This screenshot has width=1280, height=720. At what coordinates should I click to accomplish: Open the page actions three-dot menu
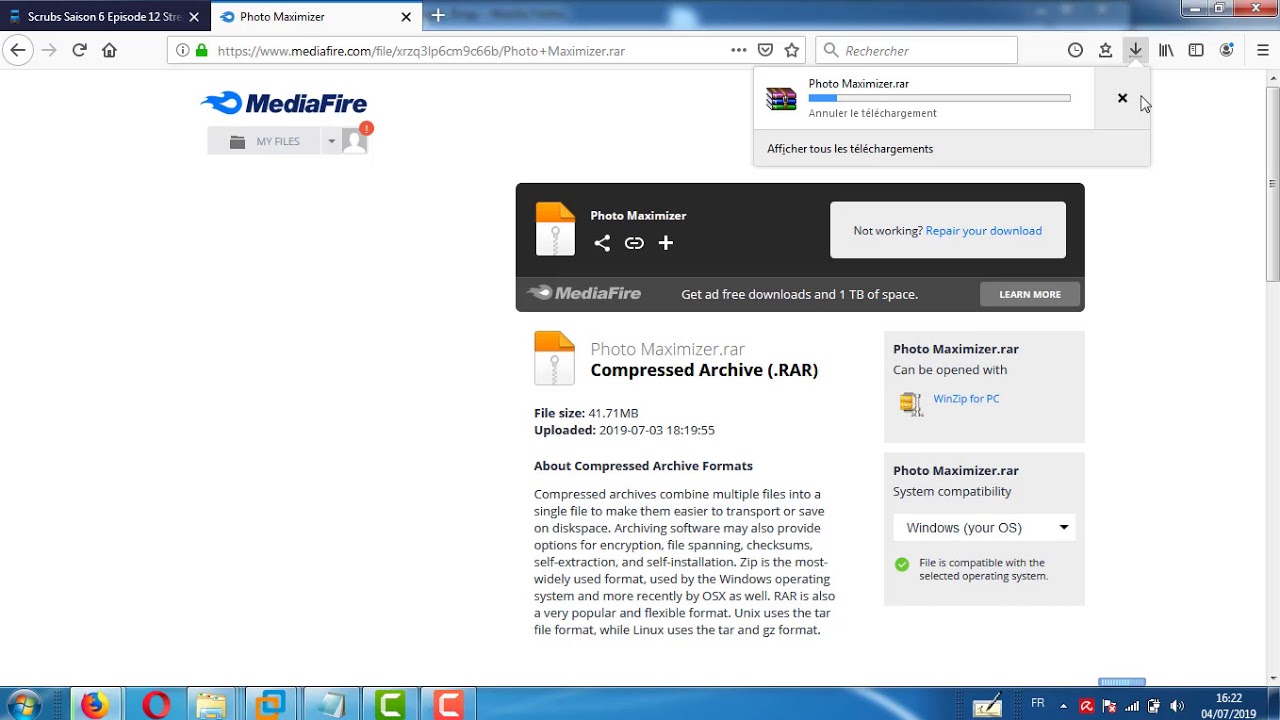click(738, 50)
